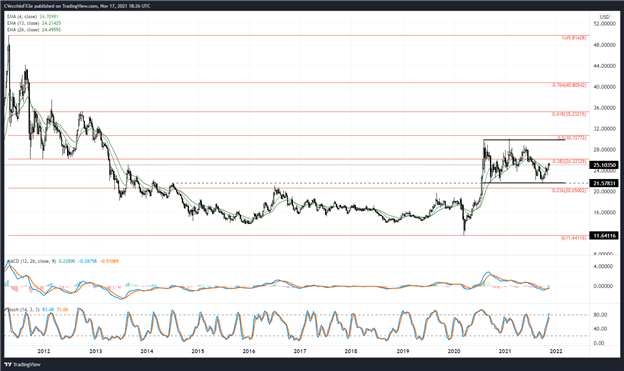The height and width of the screenshot is (371, 624).
Task: Click the 80.00 Stochastic axis value
Action: 600,315
